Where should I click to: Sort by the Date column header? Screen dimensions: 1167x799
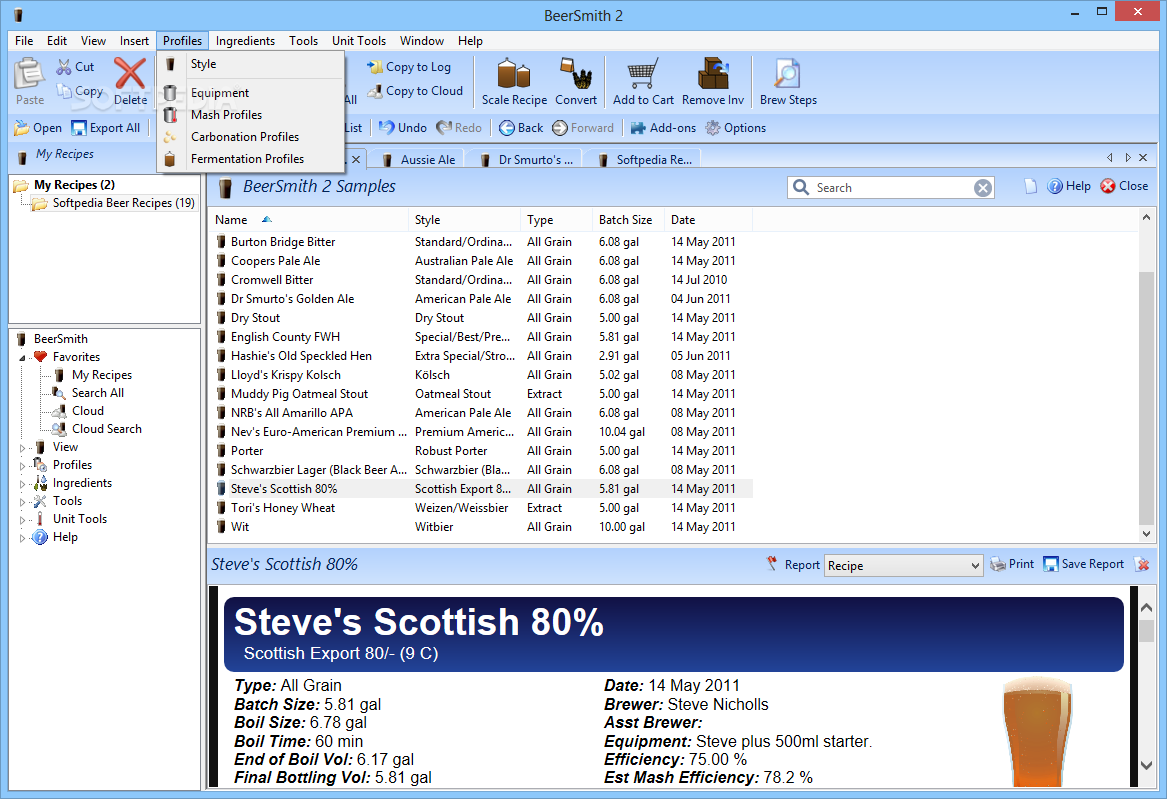point(708,219)
